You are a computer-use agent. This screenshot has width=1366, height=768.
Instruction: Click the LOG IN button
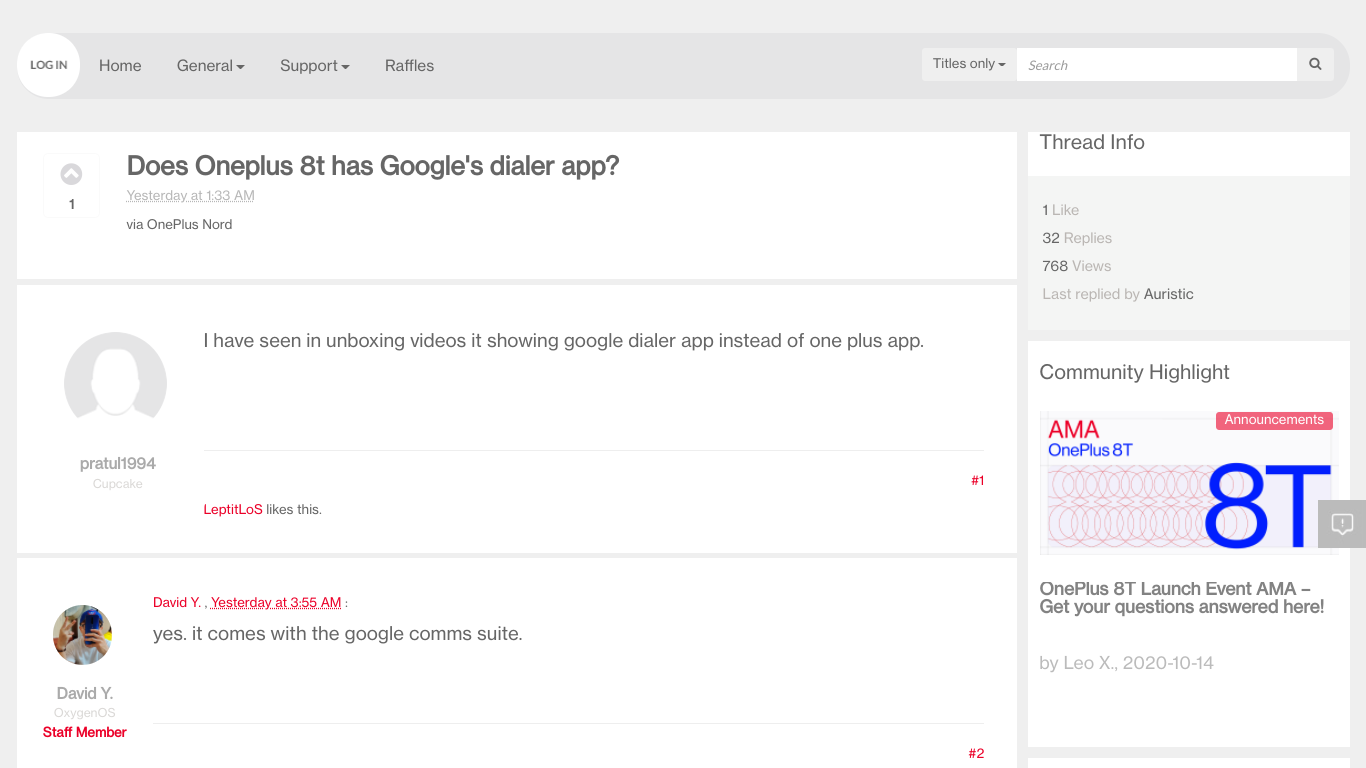48,65
